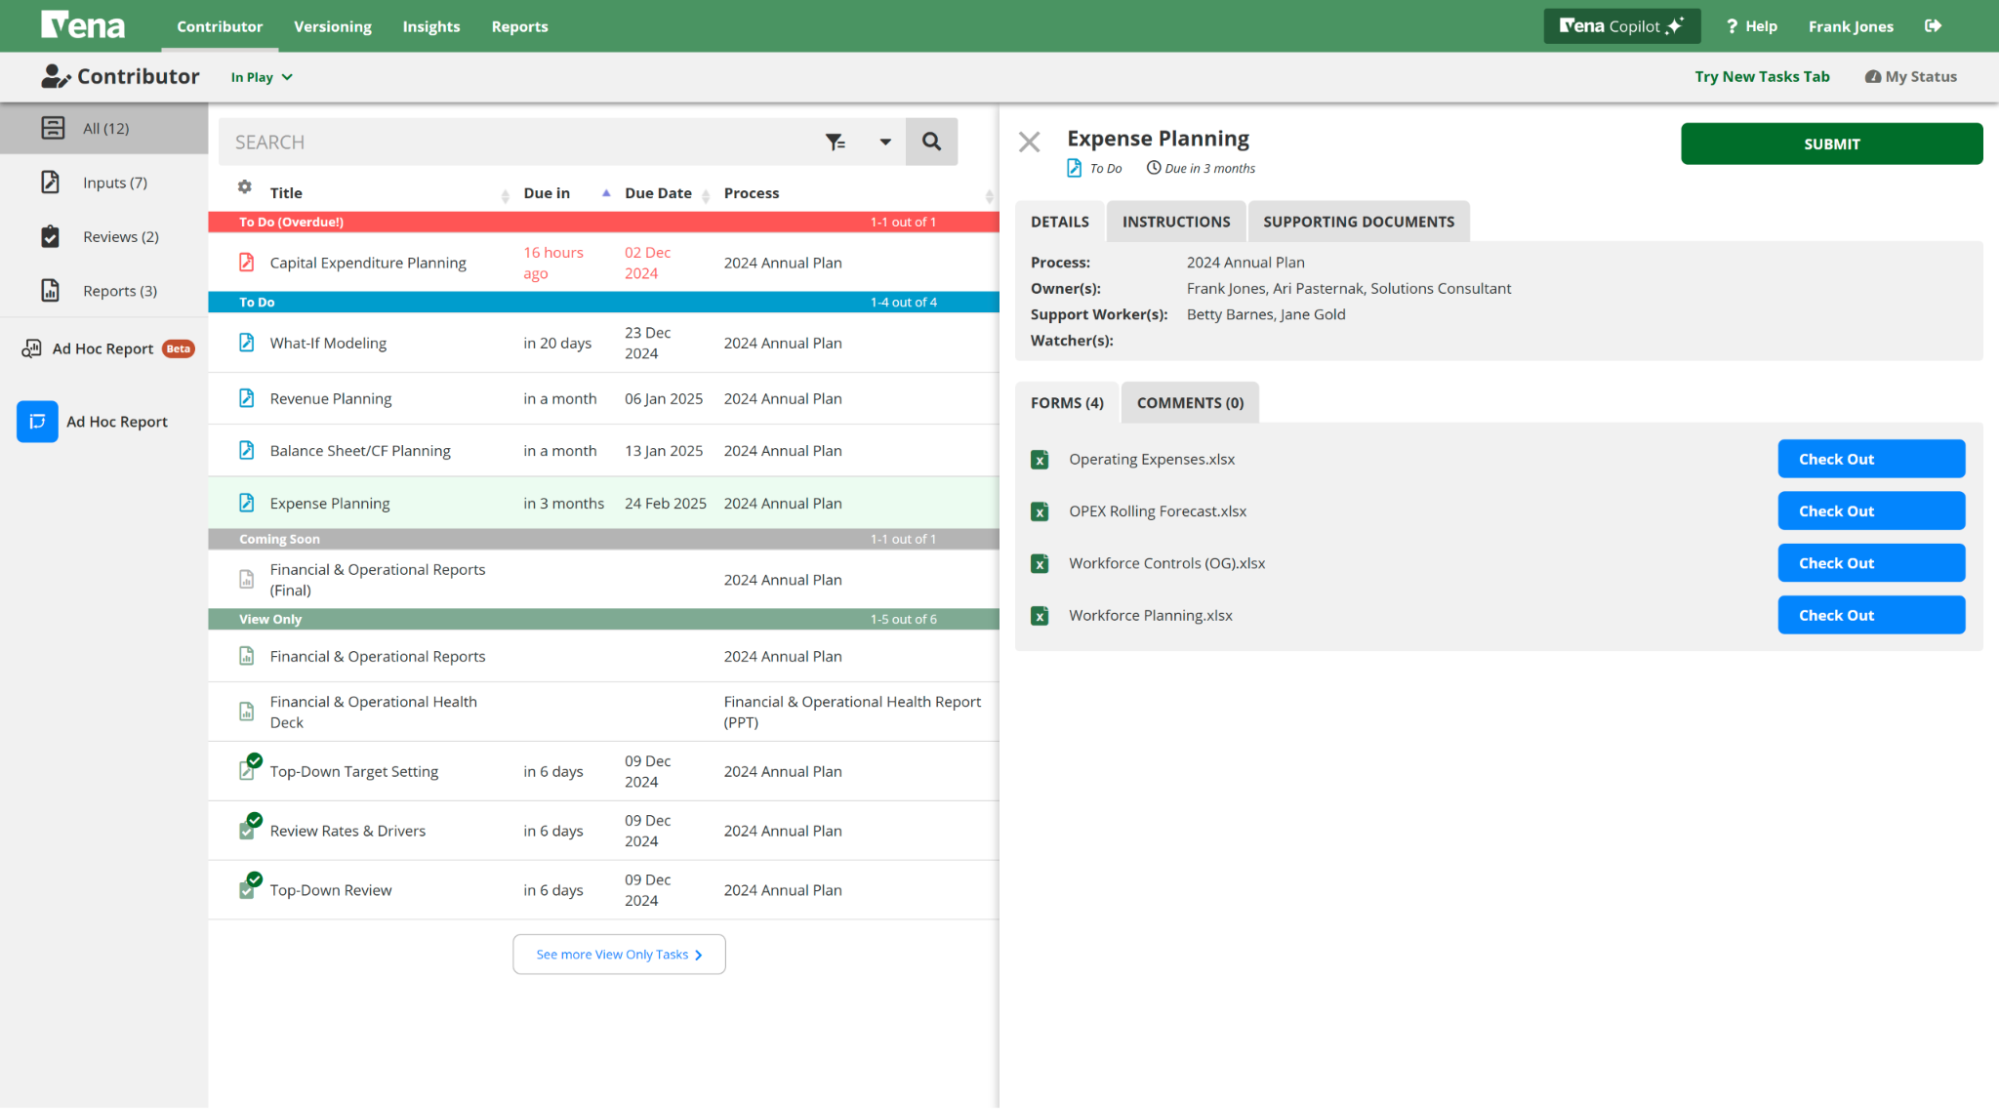The width and height of the screenshot is (1999, 1109).
Task: Open the filter options in the search bar
Action: pyautogui.click(x=837, y=141)
